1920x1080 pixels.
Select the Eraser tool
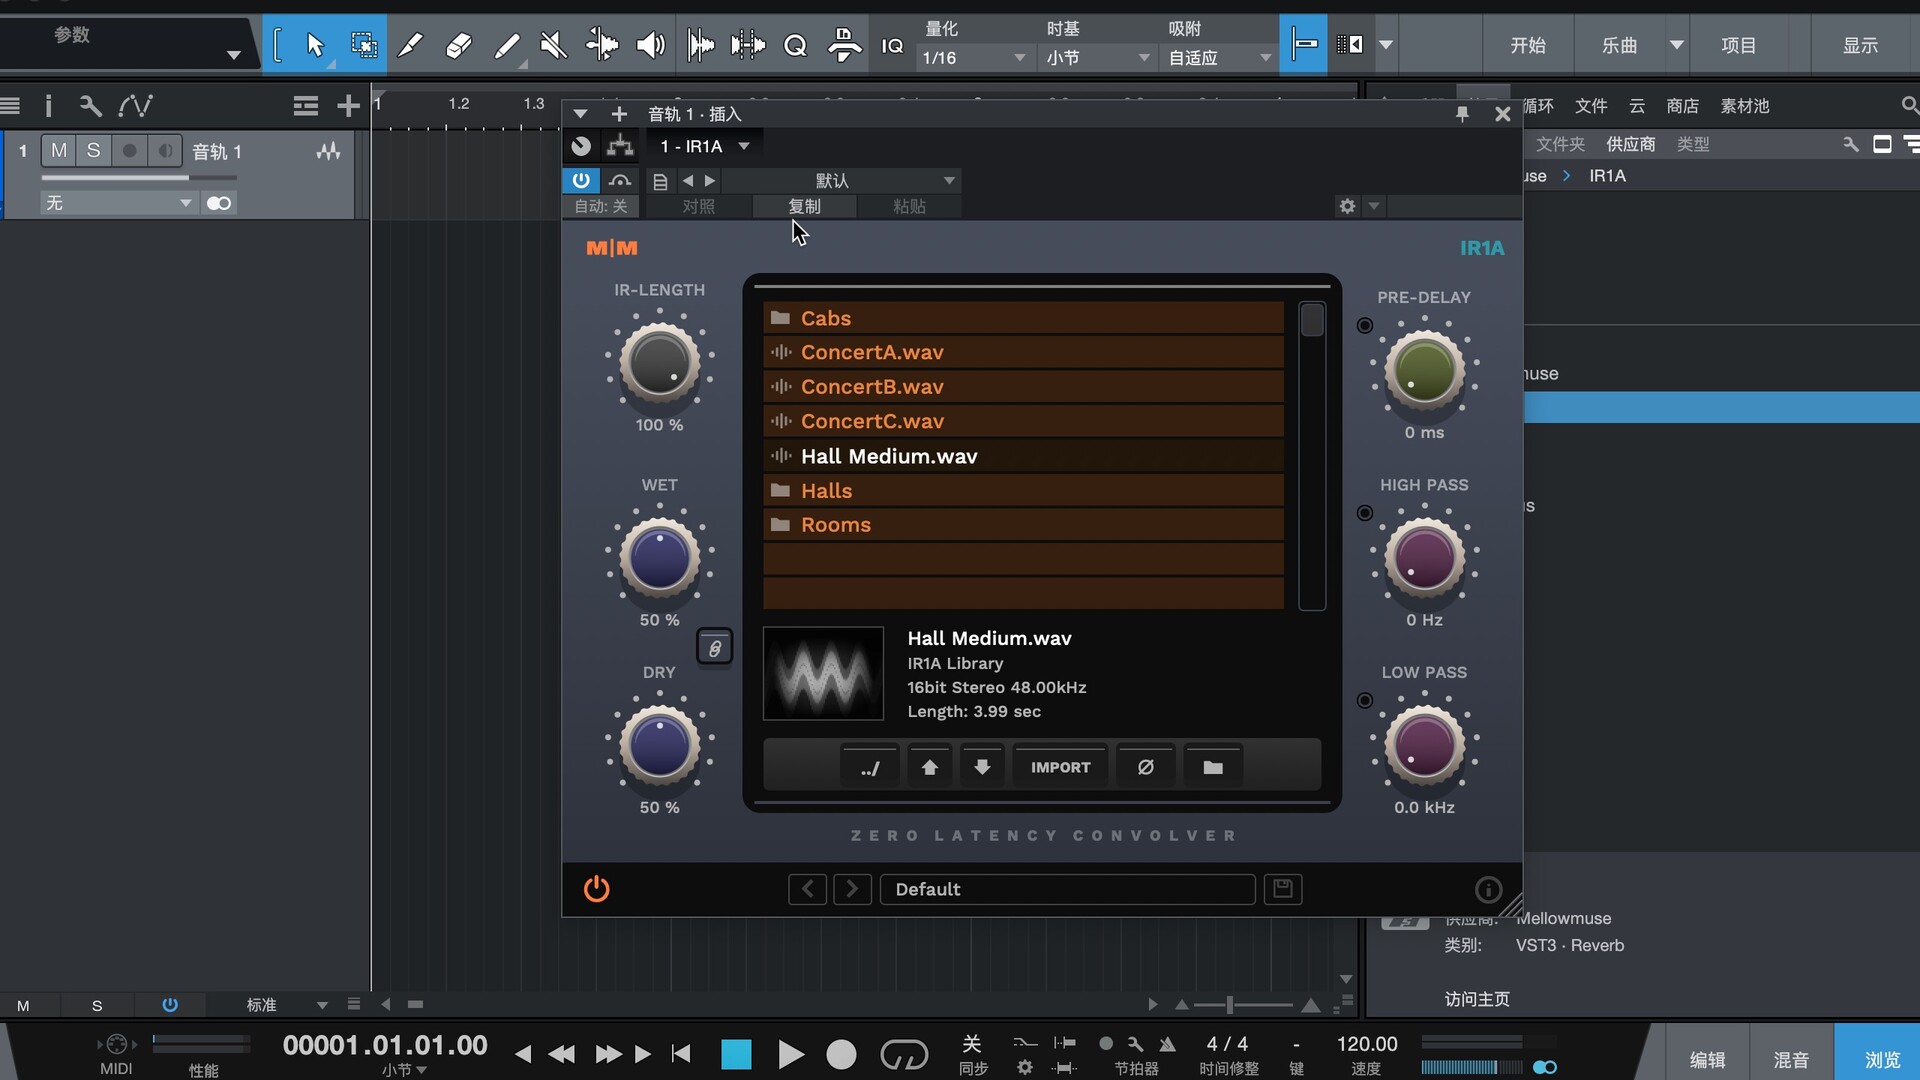click(x=458, y=45)
